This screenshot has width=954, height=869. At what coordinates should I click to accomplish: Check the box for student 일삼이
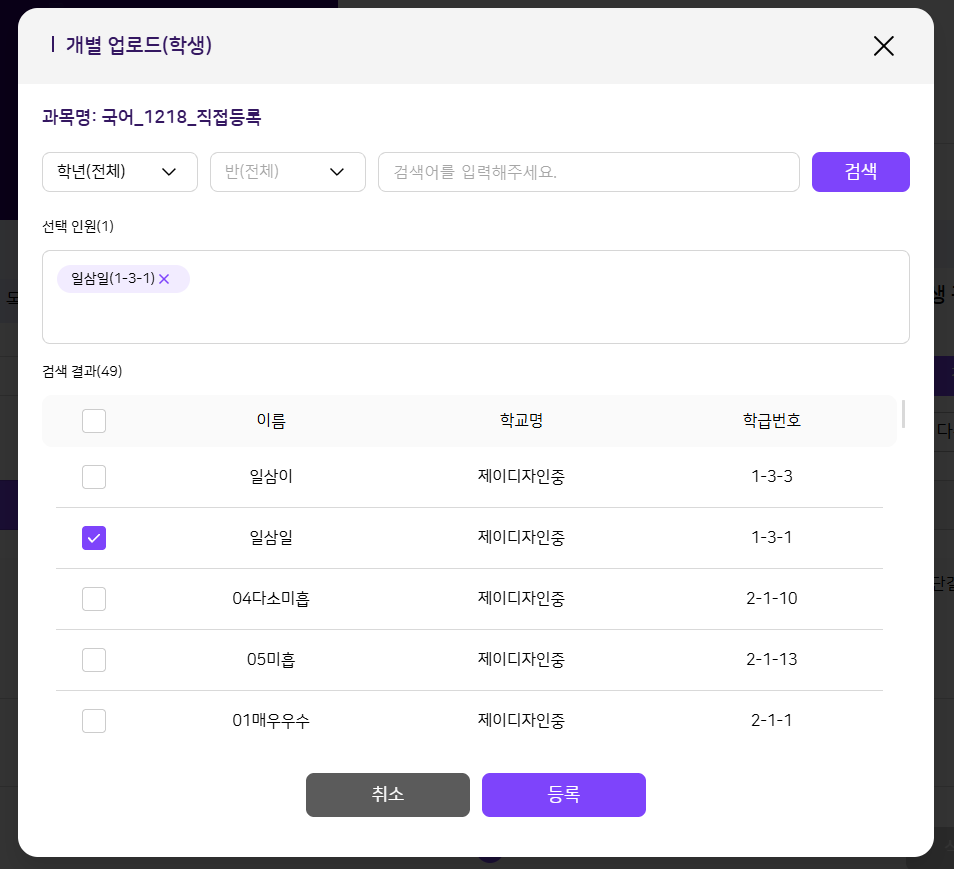pyautogui.click(x=94, y=477)
